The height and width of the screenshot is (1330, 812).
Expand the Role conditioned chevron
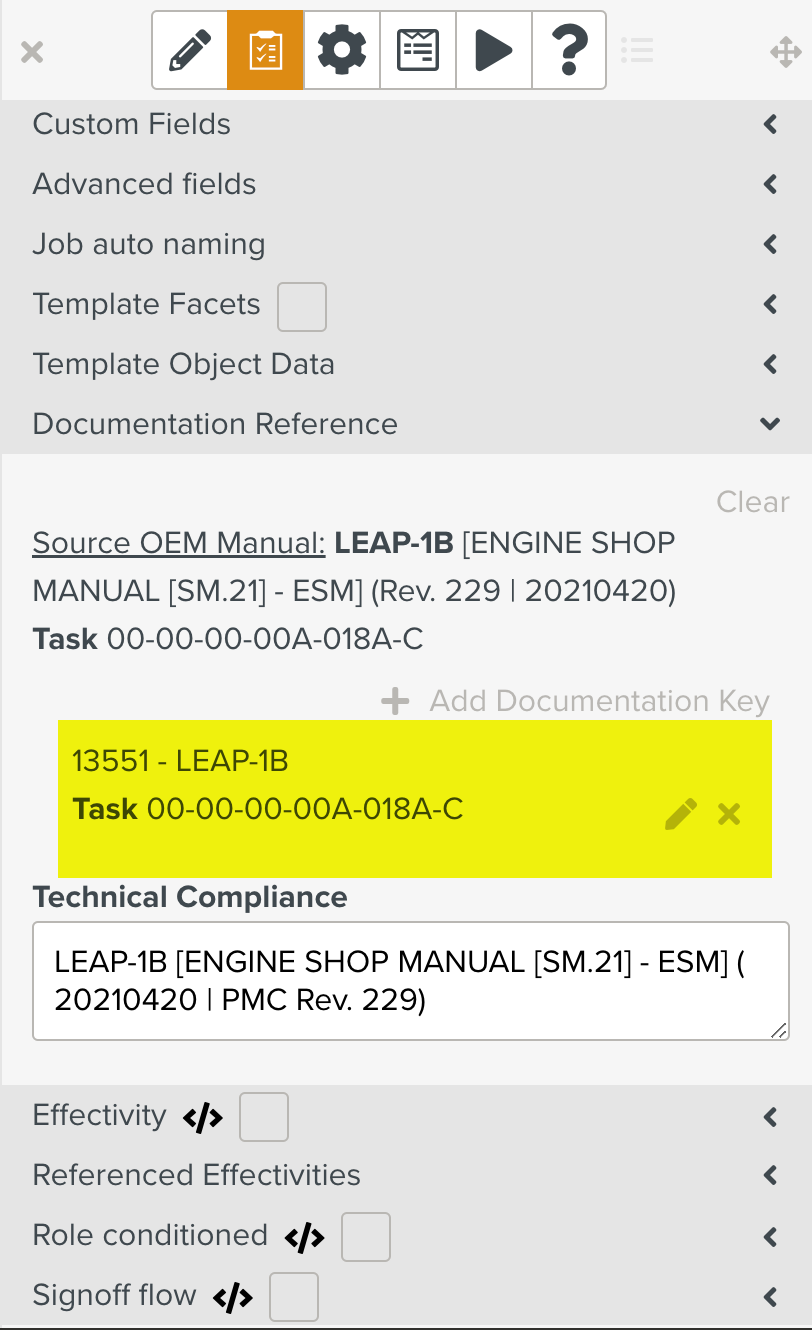click(770, 1237)
